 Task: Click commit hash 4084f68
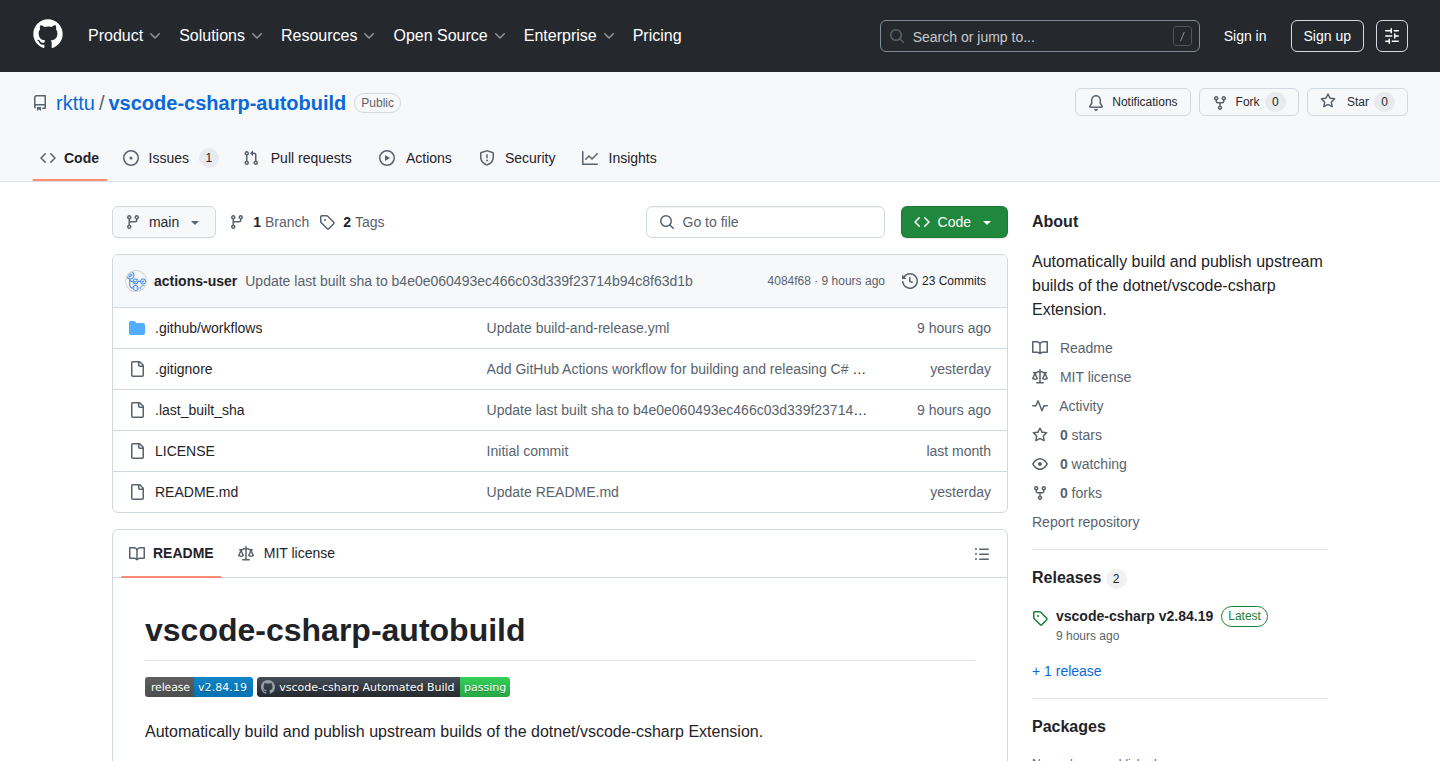(x=789, y=281)
